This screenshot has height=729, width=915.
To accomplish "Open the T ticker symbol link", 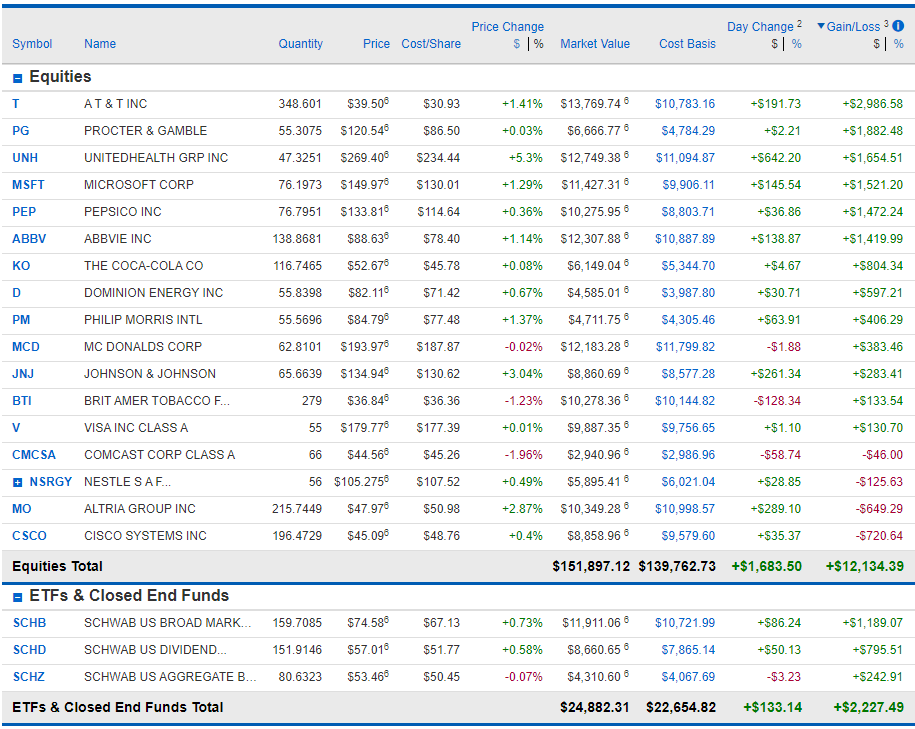I will 16,104.
